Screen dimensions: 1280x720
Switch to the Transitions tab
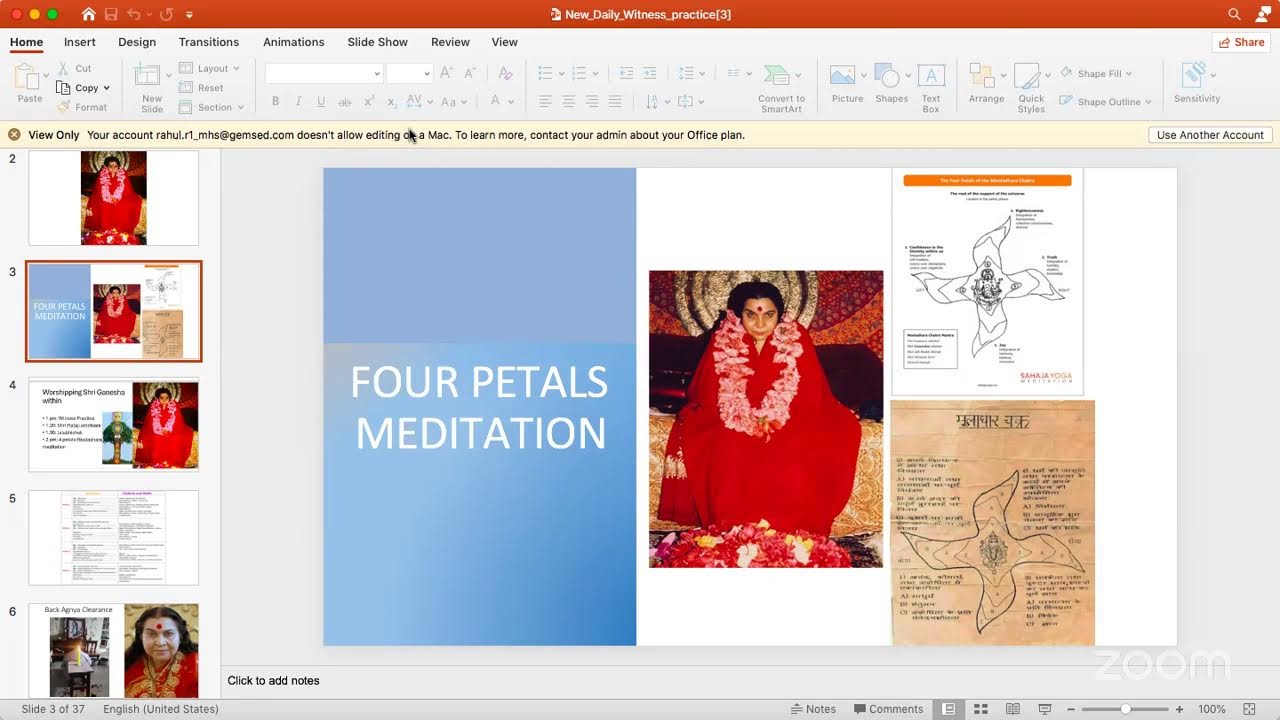[x=209, y=42]
